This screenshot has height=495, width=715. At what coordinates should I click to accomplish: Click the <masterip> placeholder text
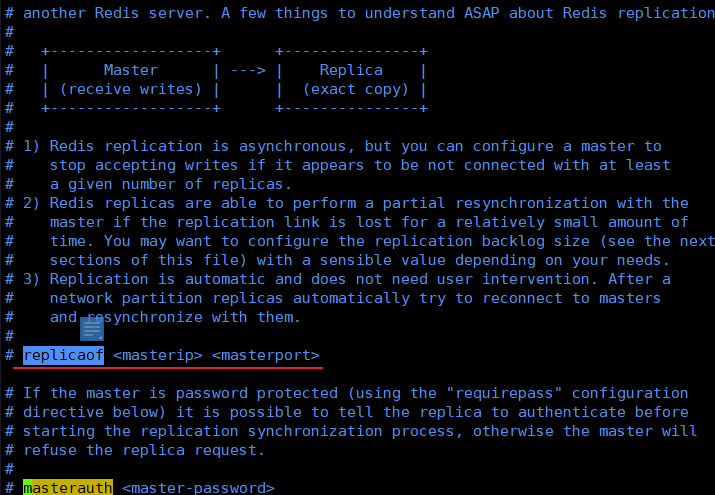point(157,355)
